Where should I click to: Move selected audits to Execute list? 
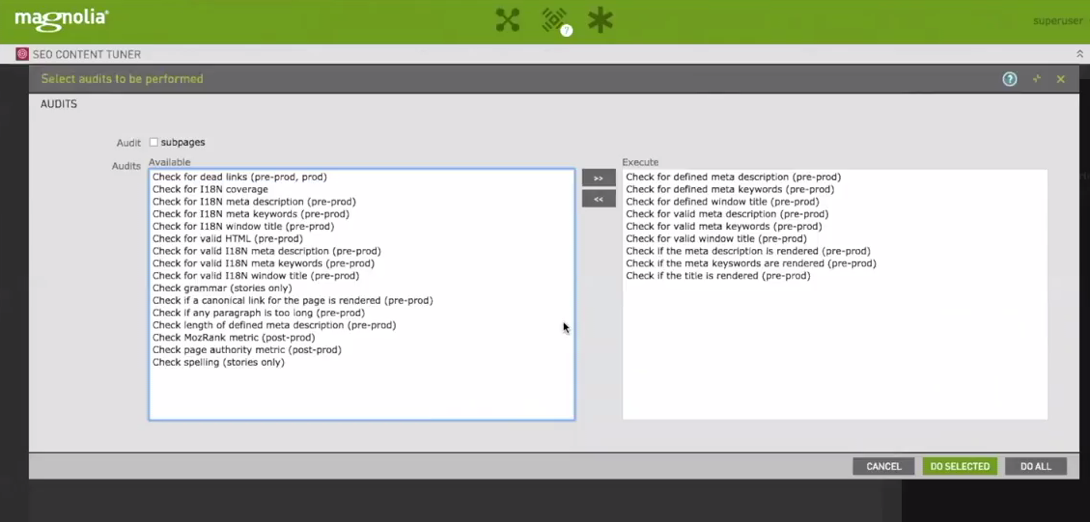[598, 178]
